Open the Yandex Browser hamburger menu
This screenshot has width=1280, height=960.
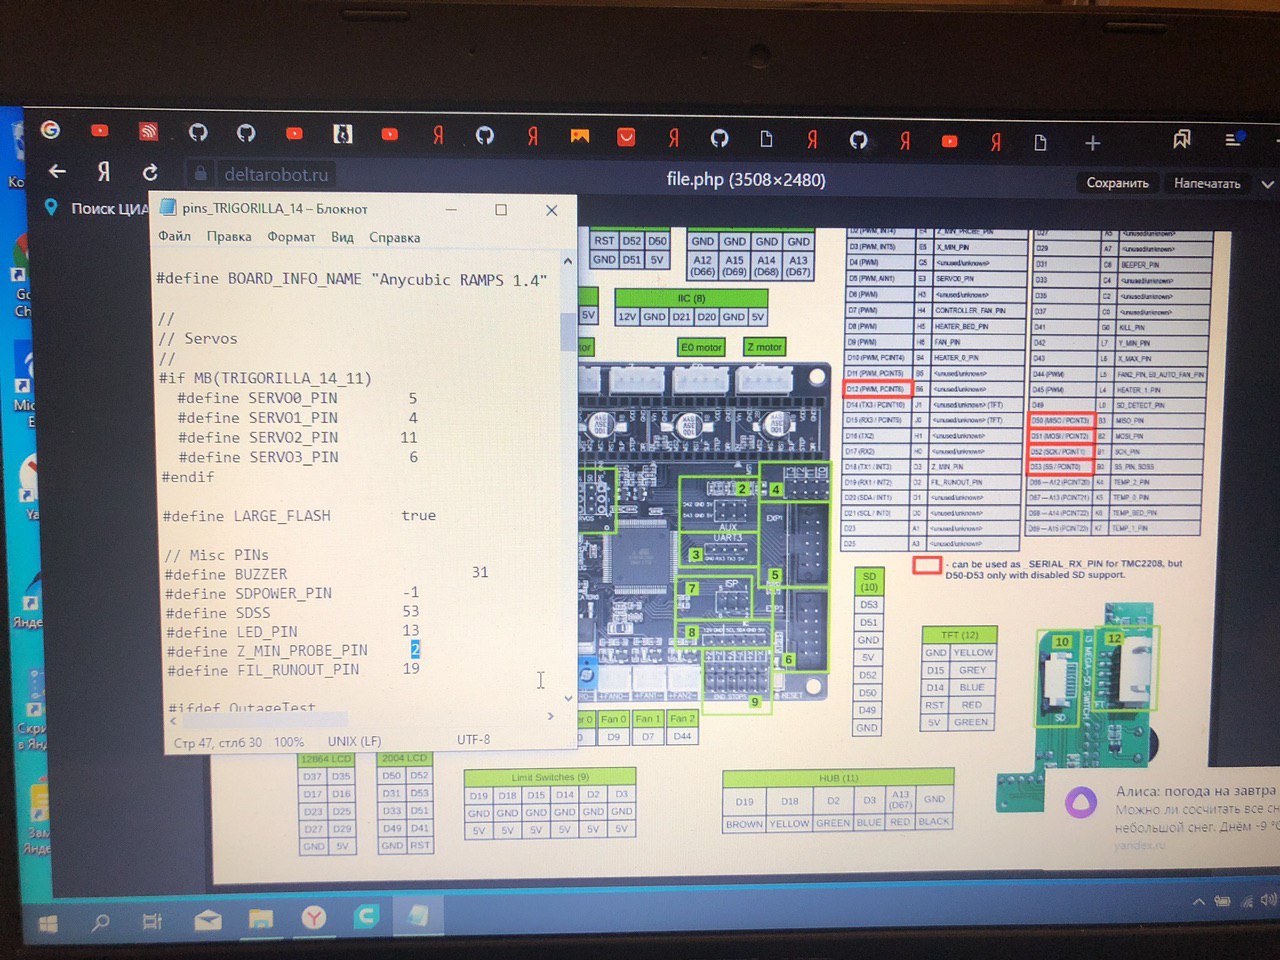pos(1234,139)
